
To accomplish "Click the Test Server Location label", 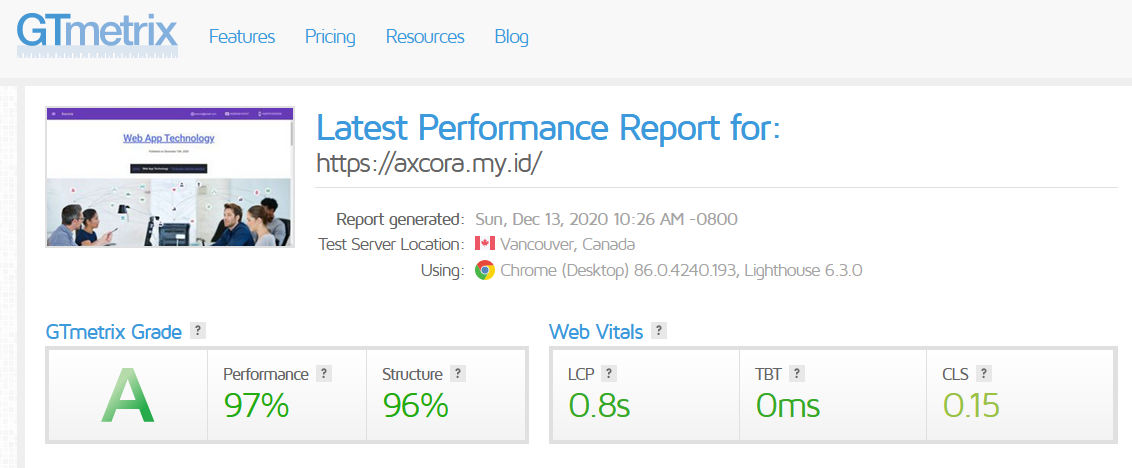I will point(391,244).
